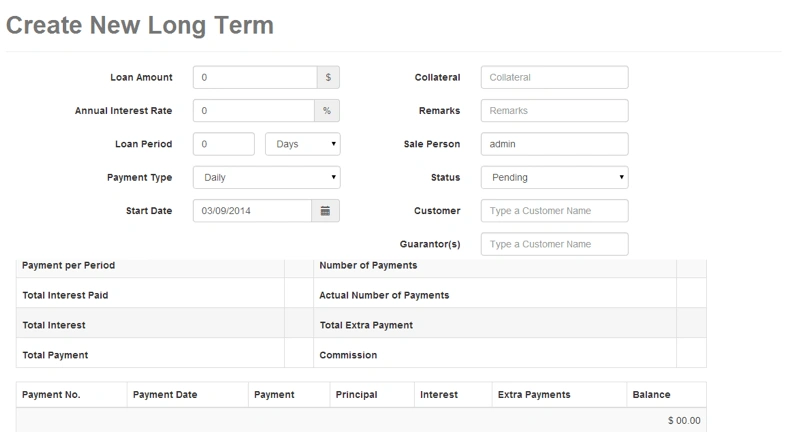Click the Guarantor(s) label
Image resolution: width=786 pixels, height=432 pixels.
click(x=430, y=244)
